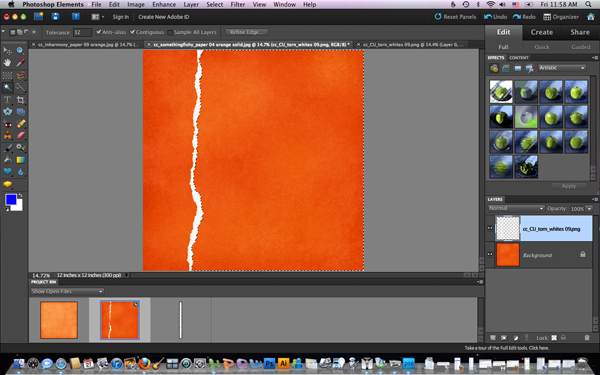
Task: Enable Sample All Layers checkbox
Action: [x=170, y=33]
